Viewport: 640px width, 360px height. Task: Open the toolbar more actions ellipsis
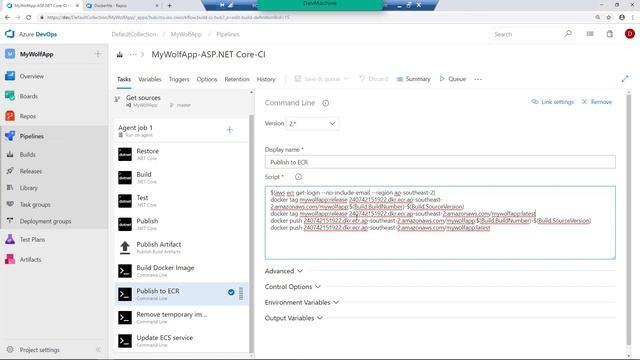pyautogui.click(x=478, y=79)
